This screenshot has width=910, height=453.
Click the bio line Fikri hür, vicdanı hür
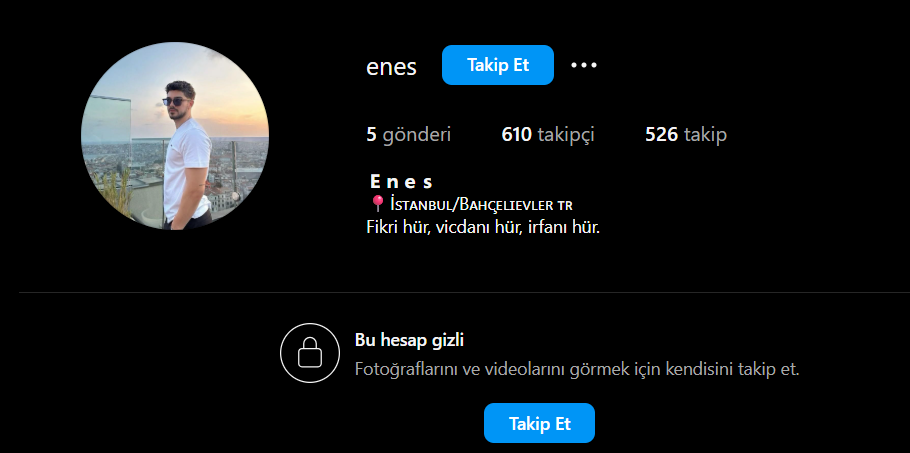click(x=483, y=227)
